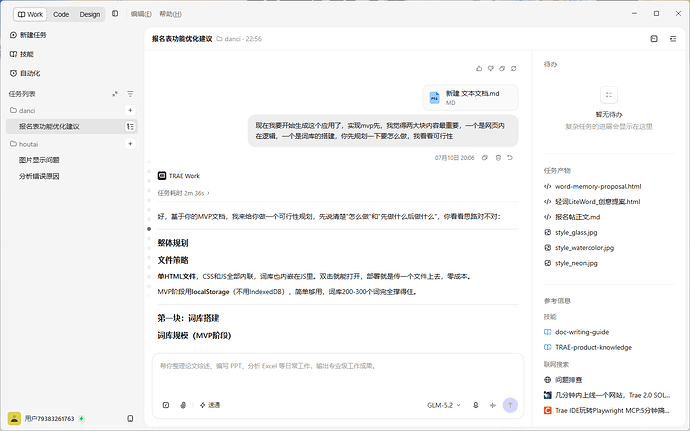Expand the houtai folder
This screenshot has height=431, width=690.
coord(24,144)
